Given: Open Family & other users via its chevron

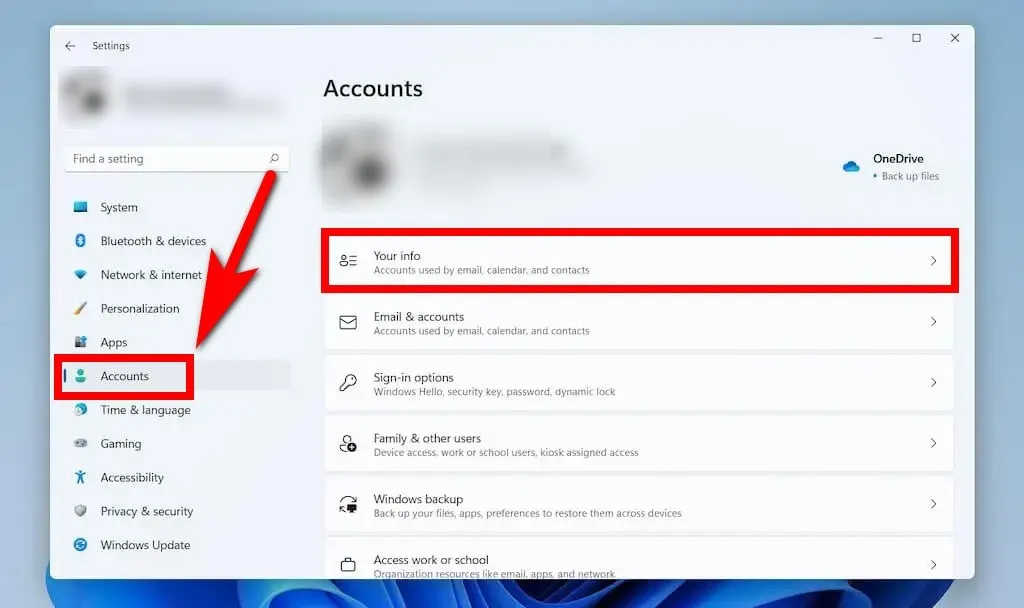Looking at the screenshot, I should coord(934,443).
